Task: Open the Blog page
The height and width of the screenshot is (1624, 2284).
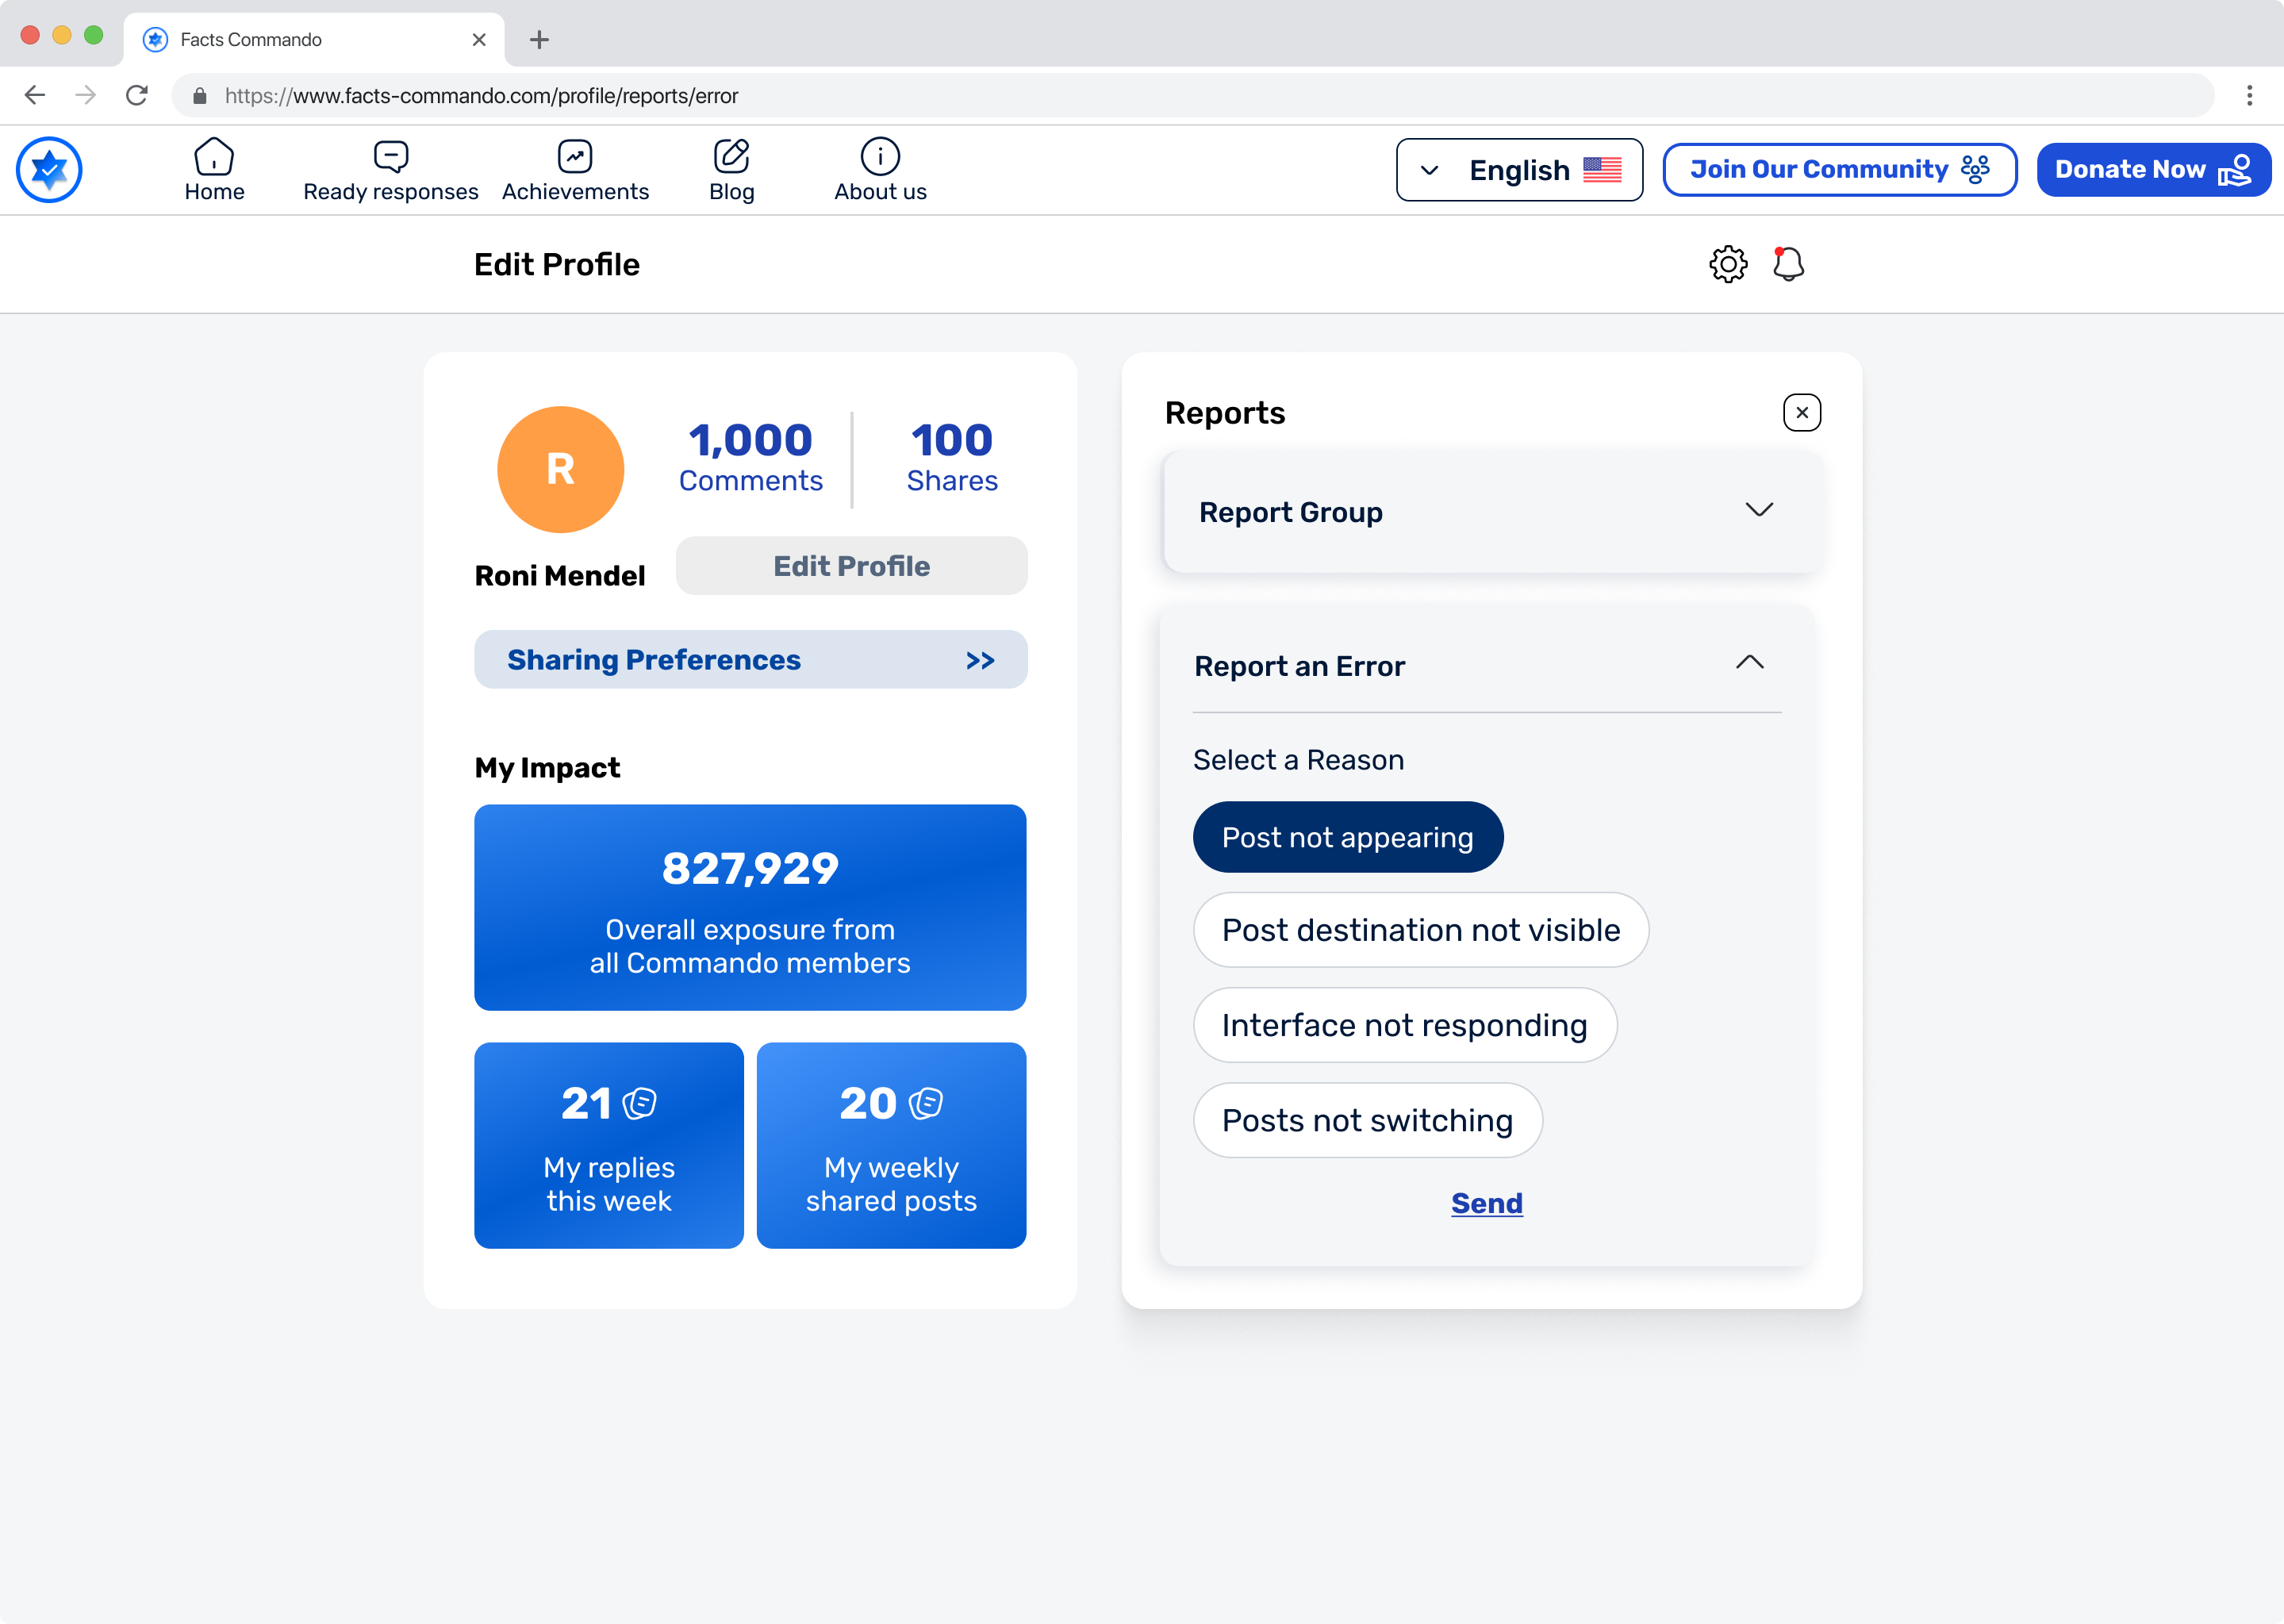Action: point(732,170)
